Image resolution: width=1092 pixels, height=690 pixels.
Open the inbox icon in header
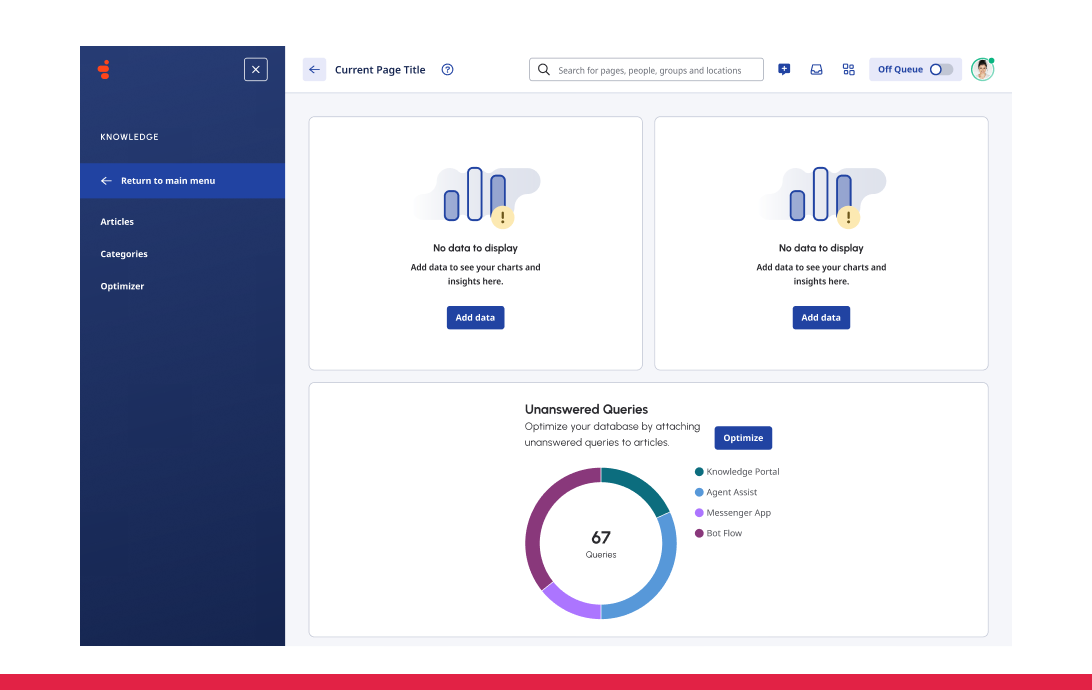pyautogui.click(x=816, y=70)
